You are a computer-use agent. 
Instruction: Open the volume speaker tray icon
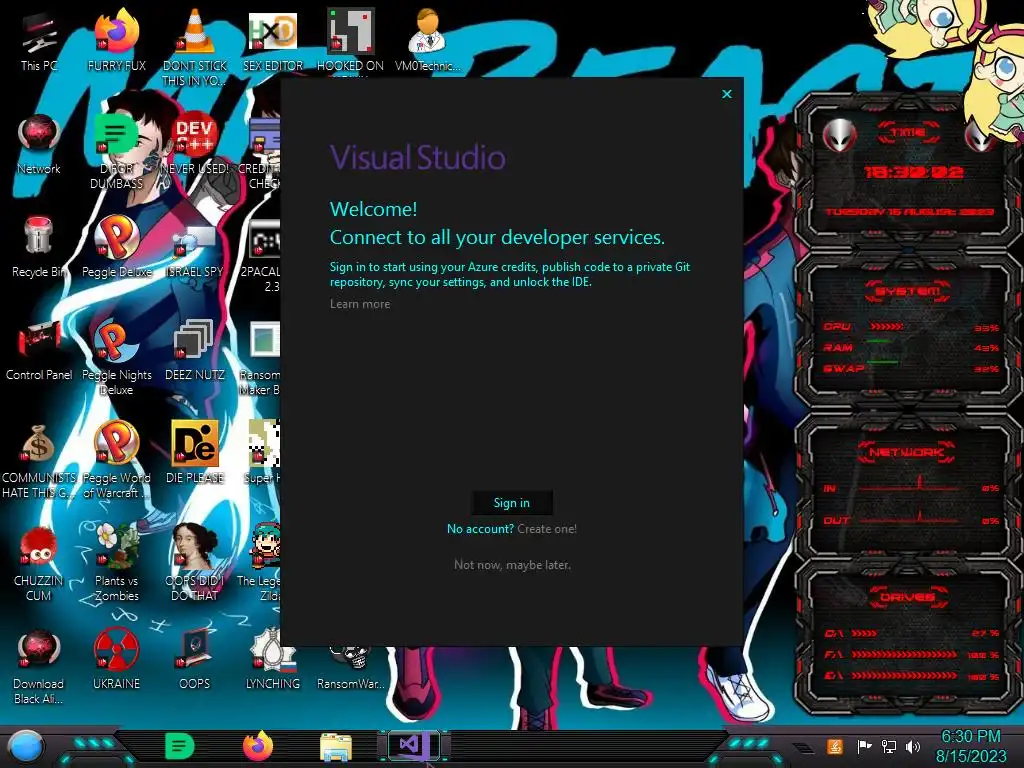(x=913, y=746)
